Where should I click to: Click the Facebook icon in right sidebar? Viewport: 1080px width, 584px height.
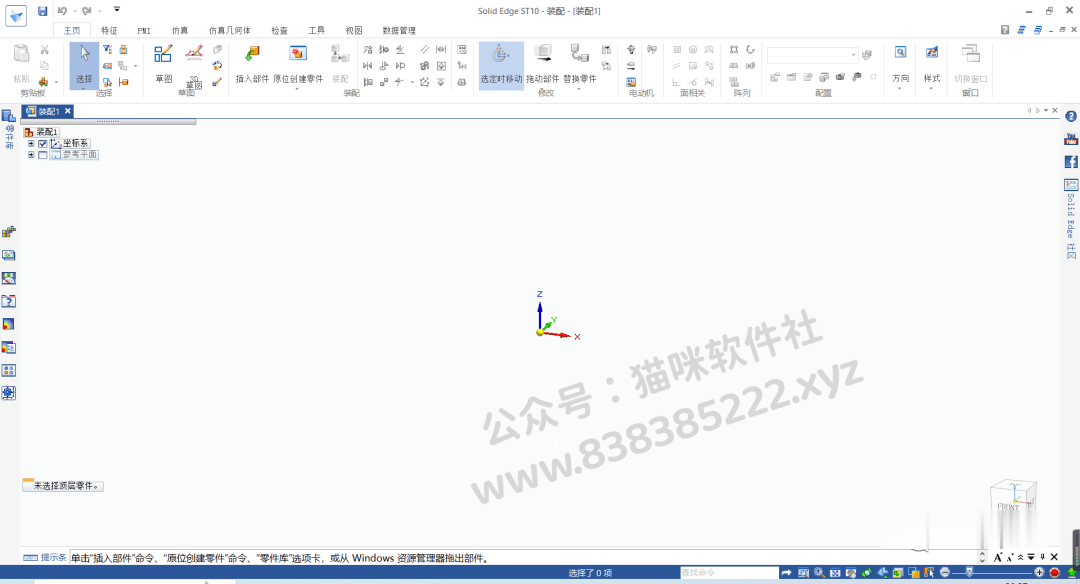coord(1071,162)
